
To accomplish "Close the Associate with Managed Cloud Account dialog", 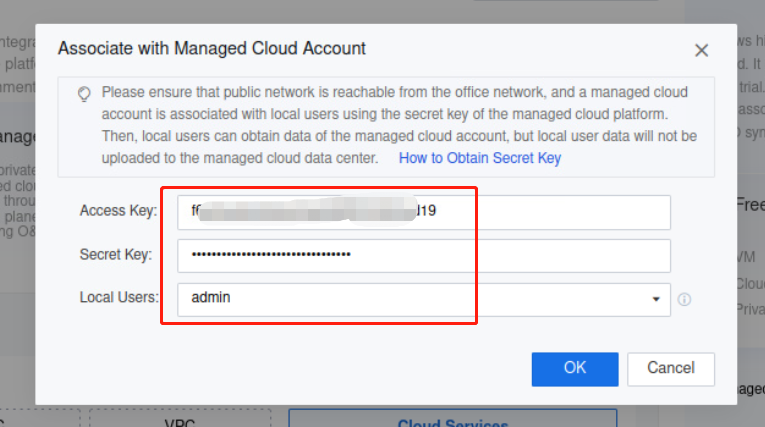I will [701, 50].
